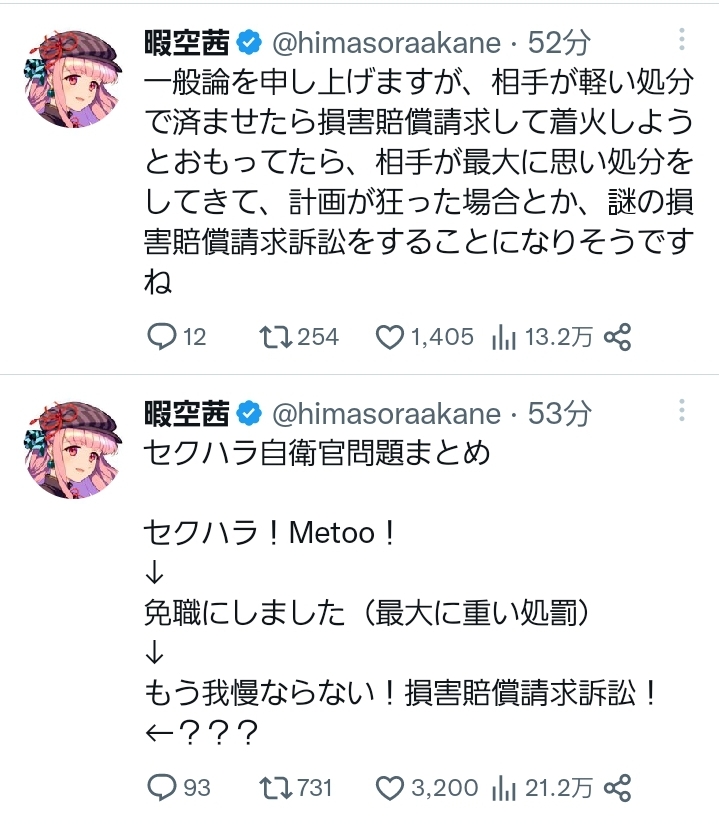Share the first tweet posted 52分 ago
Viewport: 719px width, 824px height.
tap(619, 337)
